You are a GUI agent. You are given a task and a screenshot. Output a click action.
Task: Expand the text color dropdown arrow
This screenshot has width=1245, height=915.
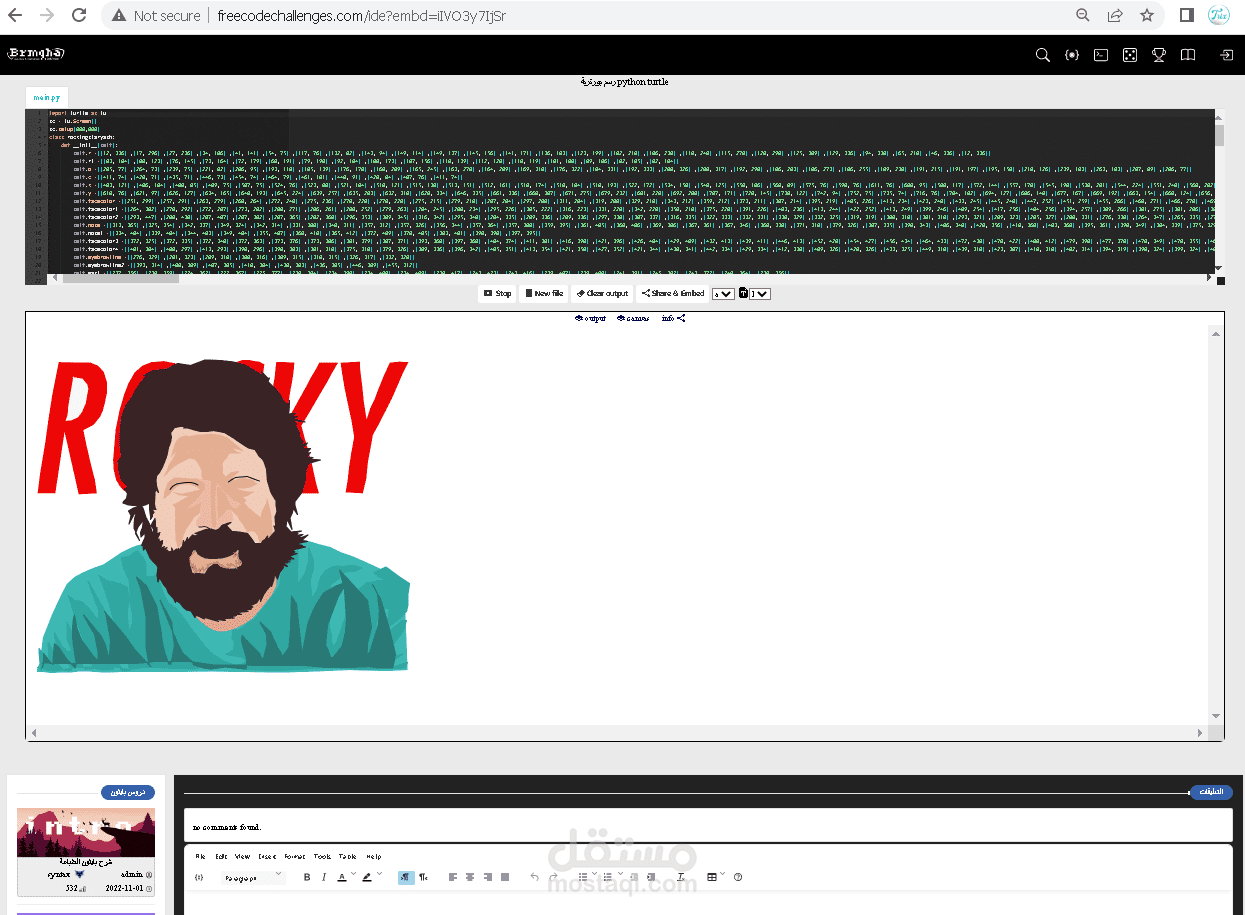pos(354,874)
